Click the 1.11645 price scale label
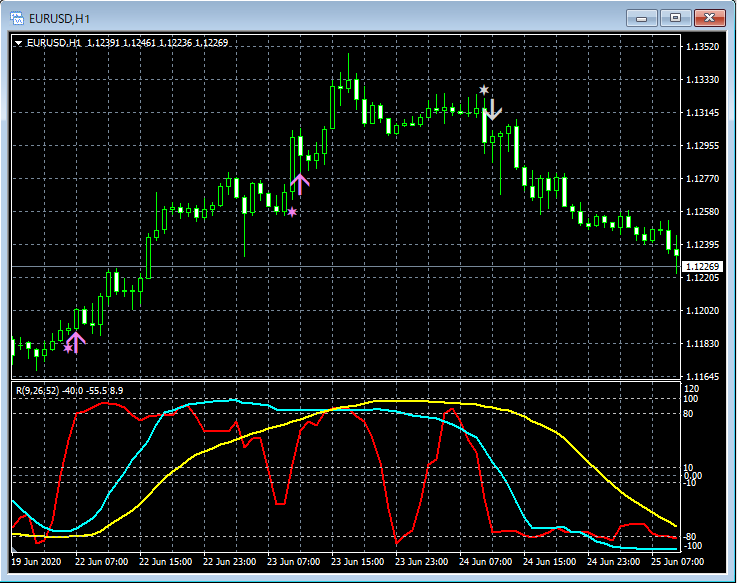The width and height of the screenshot is (737, 583). point(702,377)
